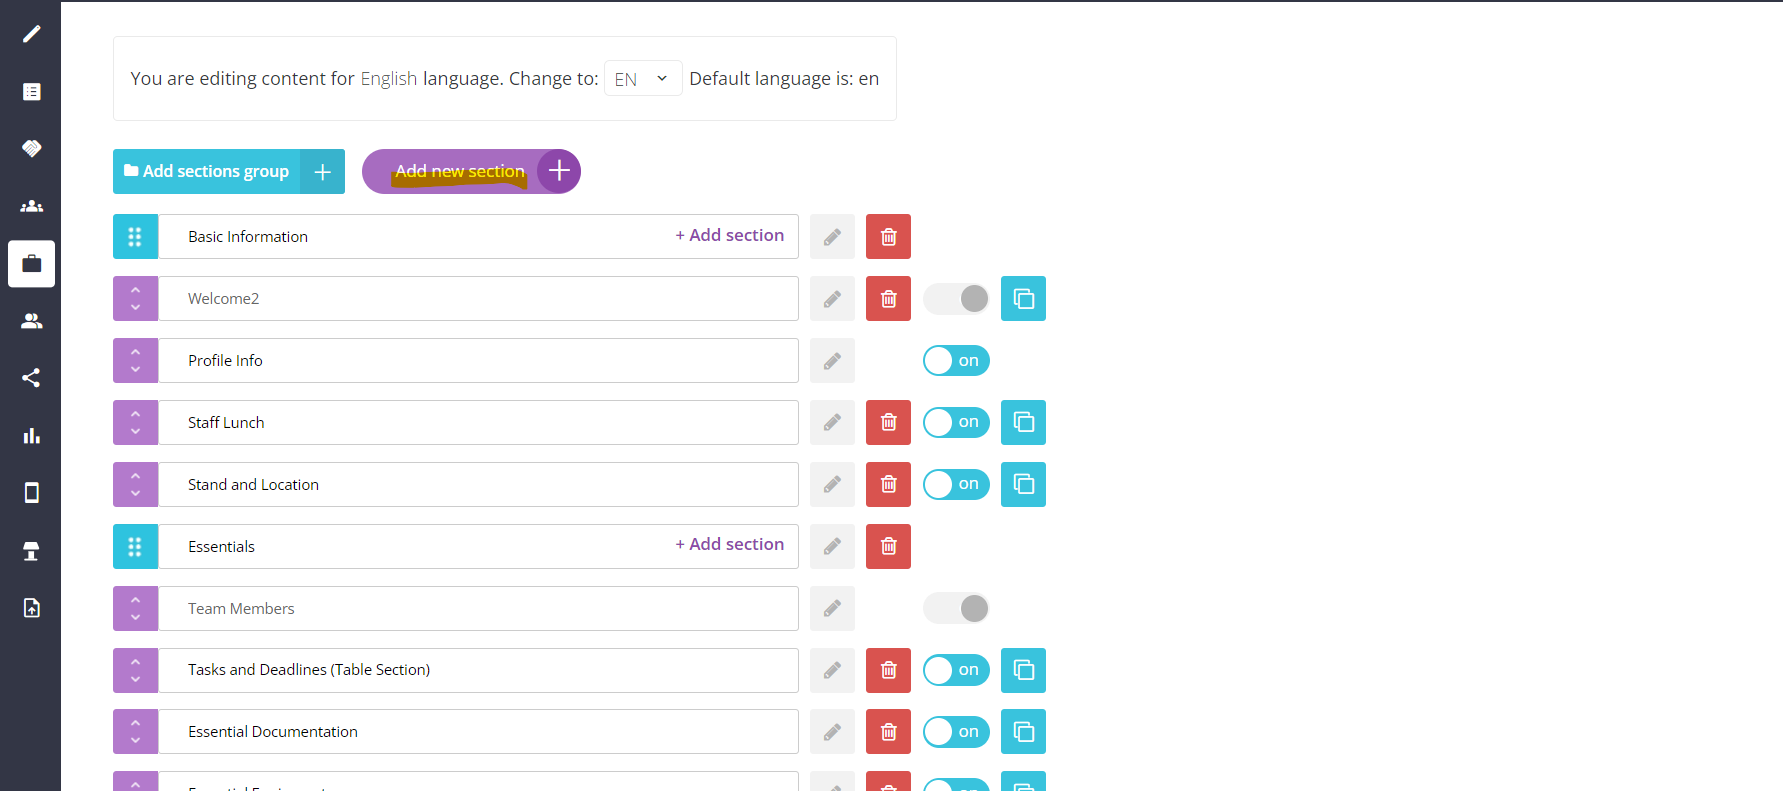Click the share icon in sidebar
Screen dimensions: 1783x791
coord(31,378)
